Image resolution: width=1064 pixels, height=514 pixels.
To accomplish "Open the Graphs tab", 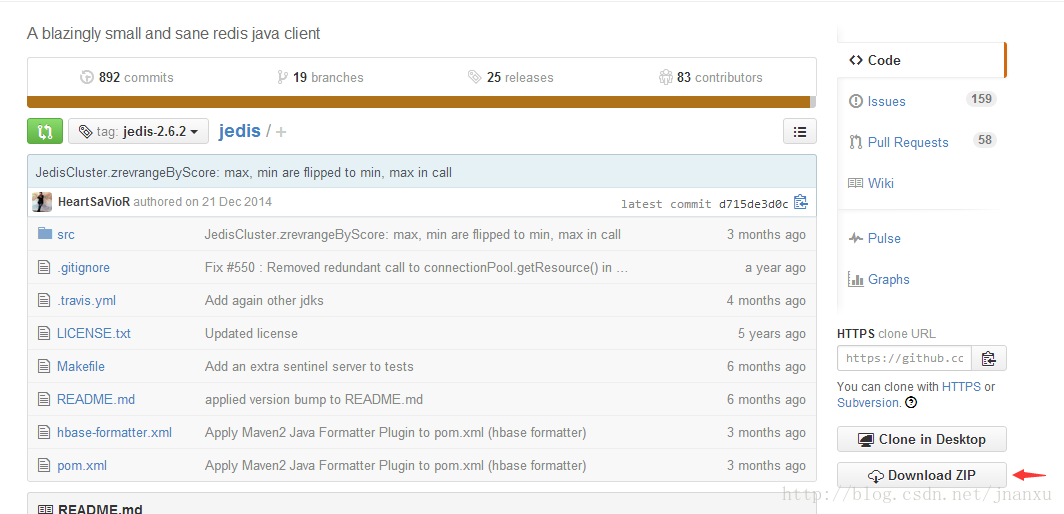I will [888, 279].
